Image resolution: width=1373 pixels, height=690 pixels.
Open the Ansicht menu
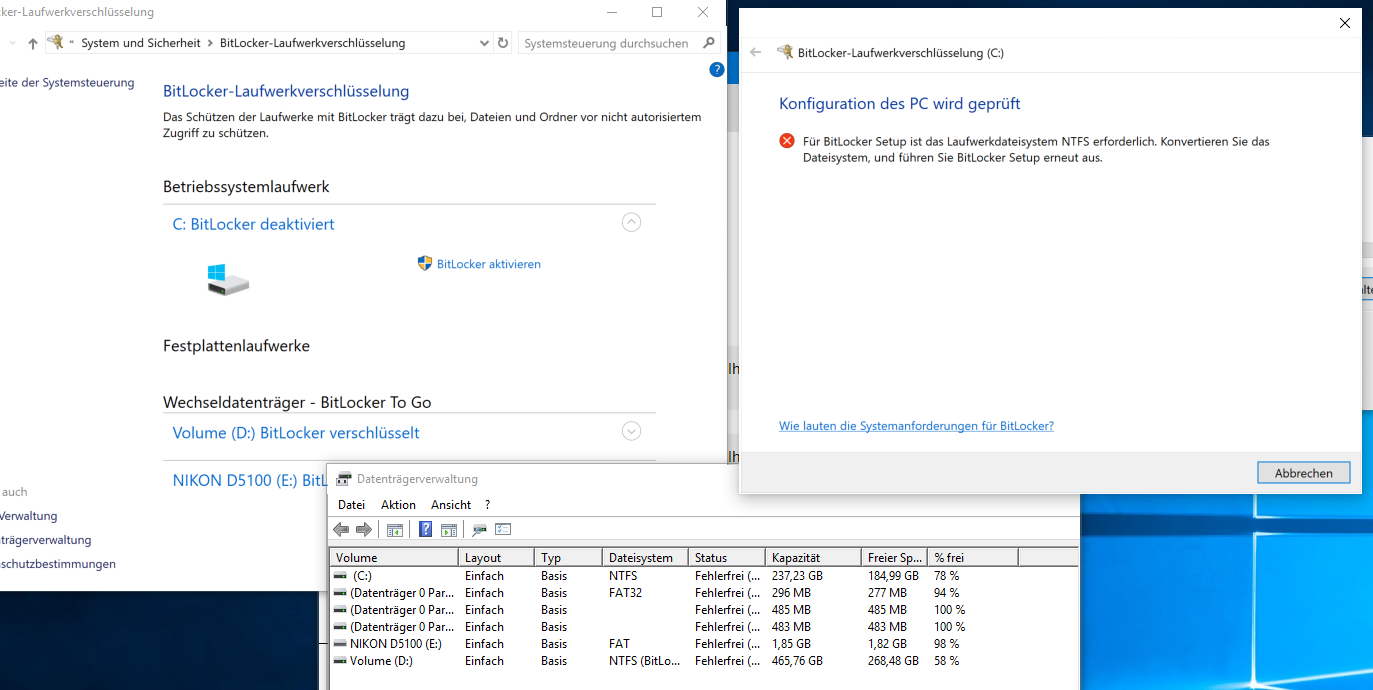[451, 505]
